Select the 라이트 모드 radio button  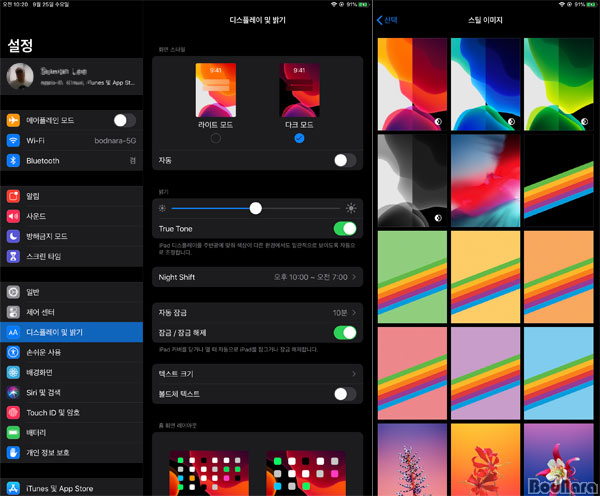(215, 138)
